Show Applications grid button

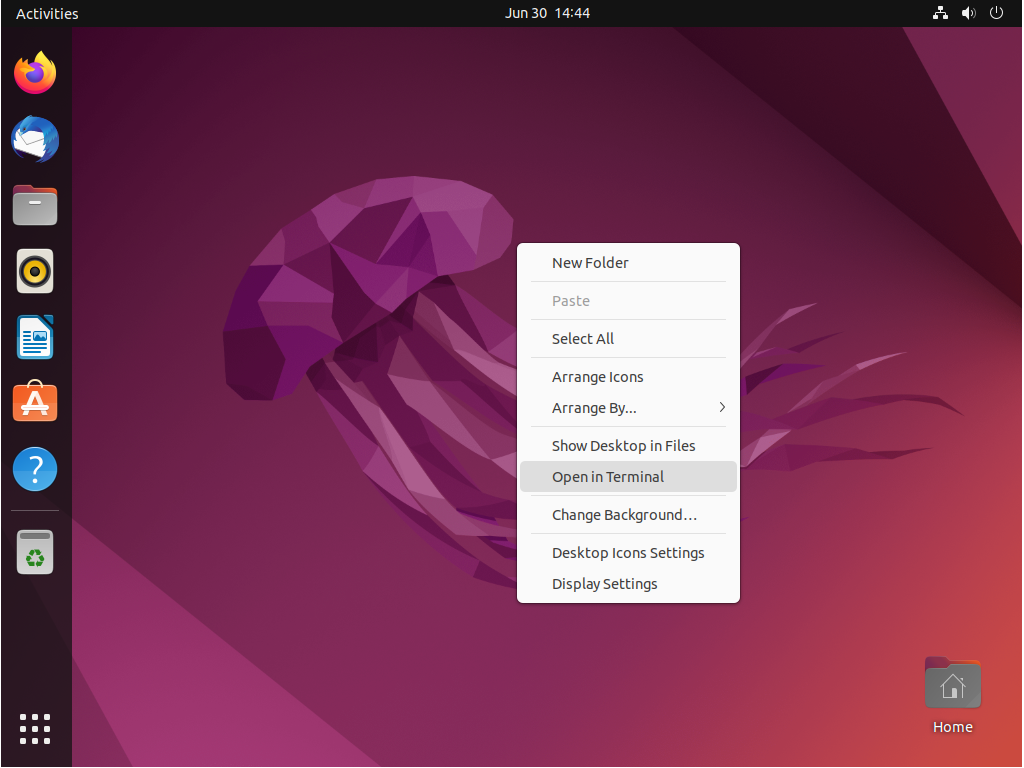(x=35, y=729)
